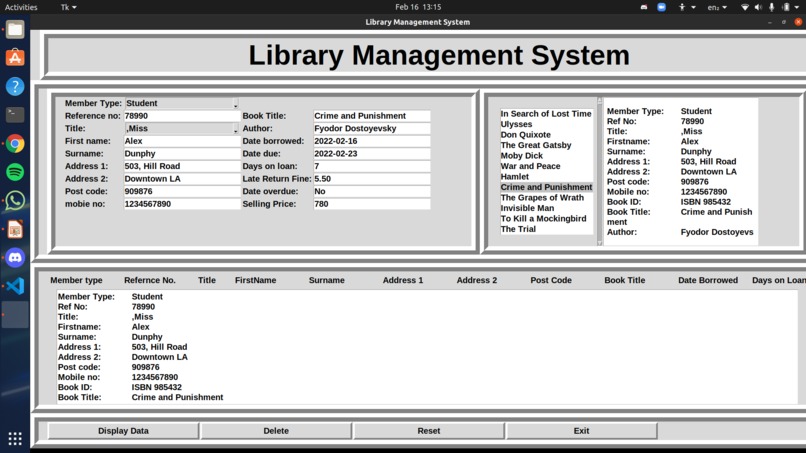Screen dimensions: 806x453
Task: Click the Author field
Action: (x=372, y=129)
